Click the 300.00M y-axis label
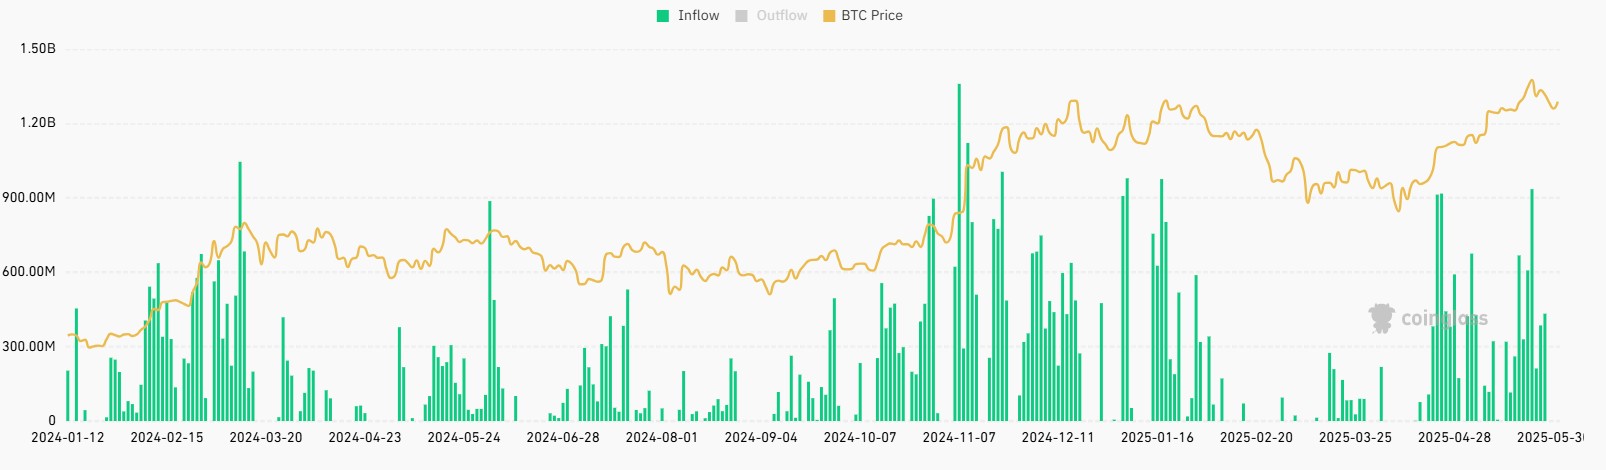 click(x=28, y=347)
